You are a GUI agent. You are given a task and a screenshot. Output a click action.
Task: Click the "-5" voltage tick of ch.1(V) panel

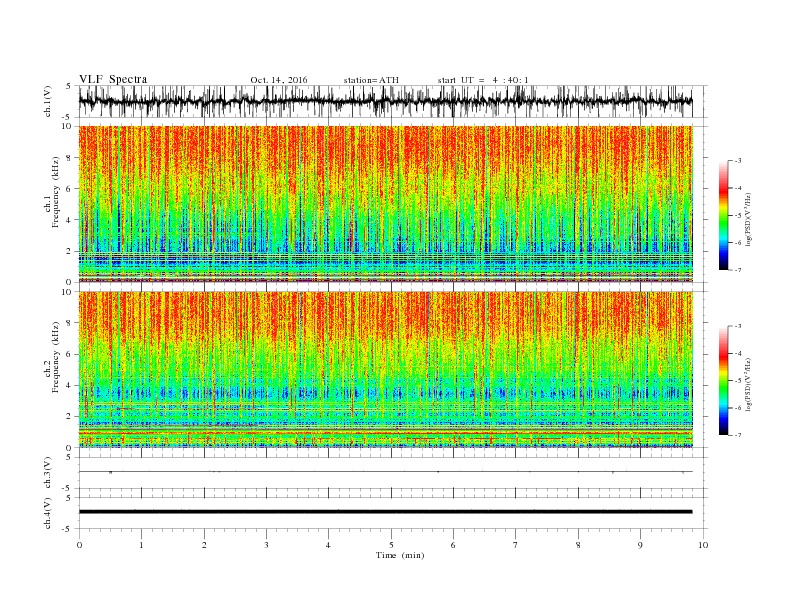pyautogui.click(x=66, y=118)
